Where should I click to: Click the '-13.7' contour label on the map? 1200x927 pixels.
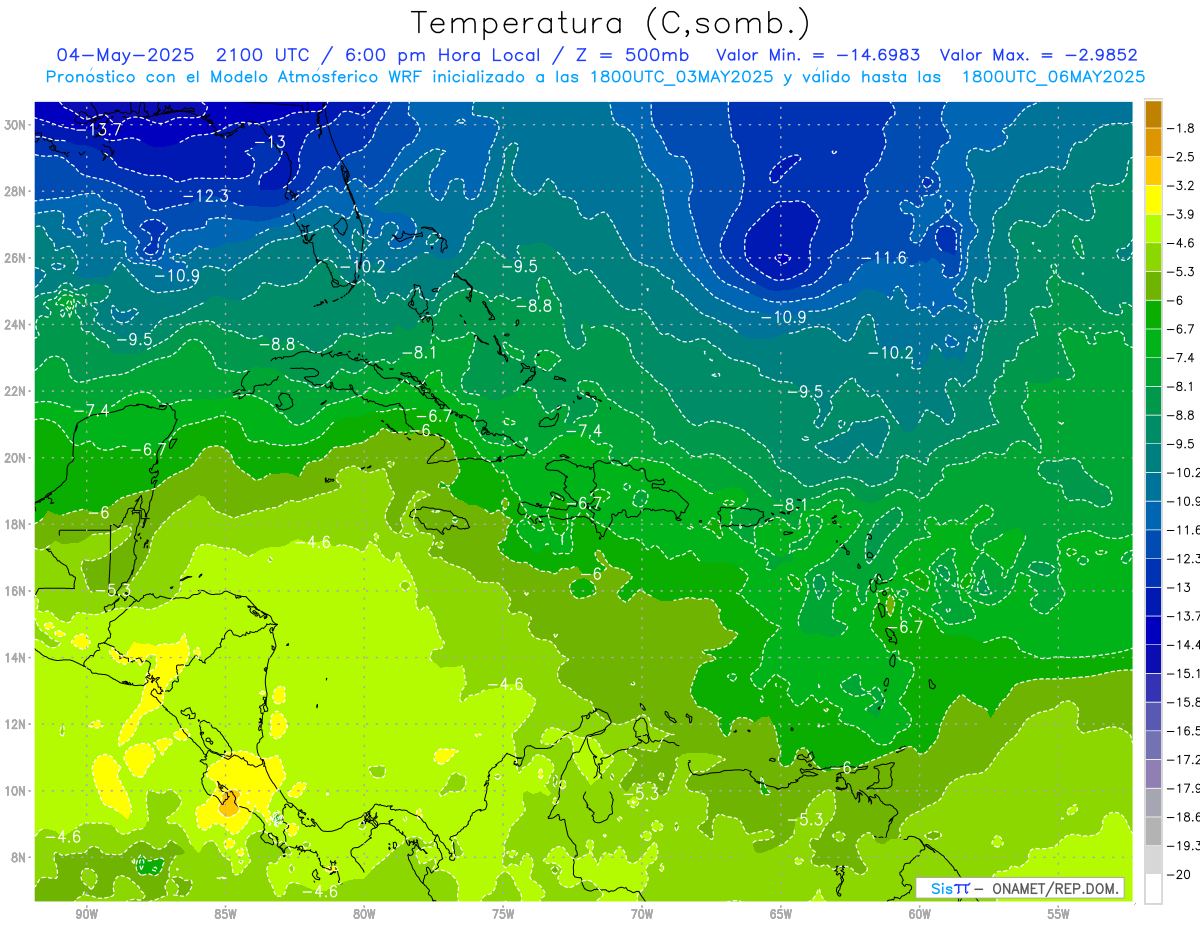[x=101, y=130]
